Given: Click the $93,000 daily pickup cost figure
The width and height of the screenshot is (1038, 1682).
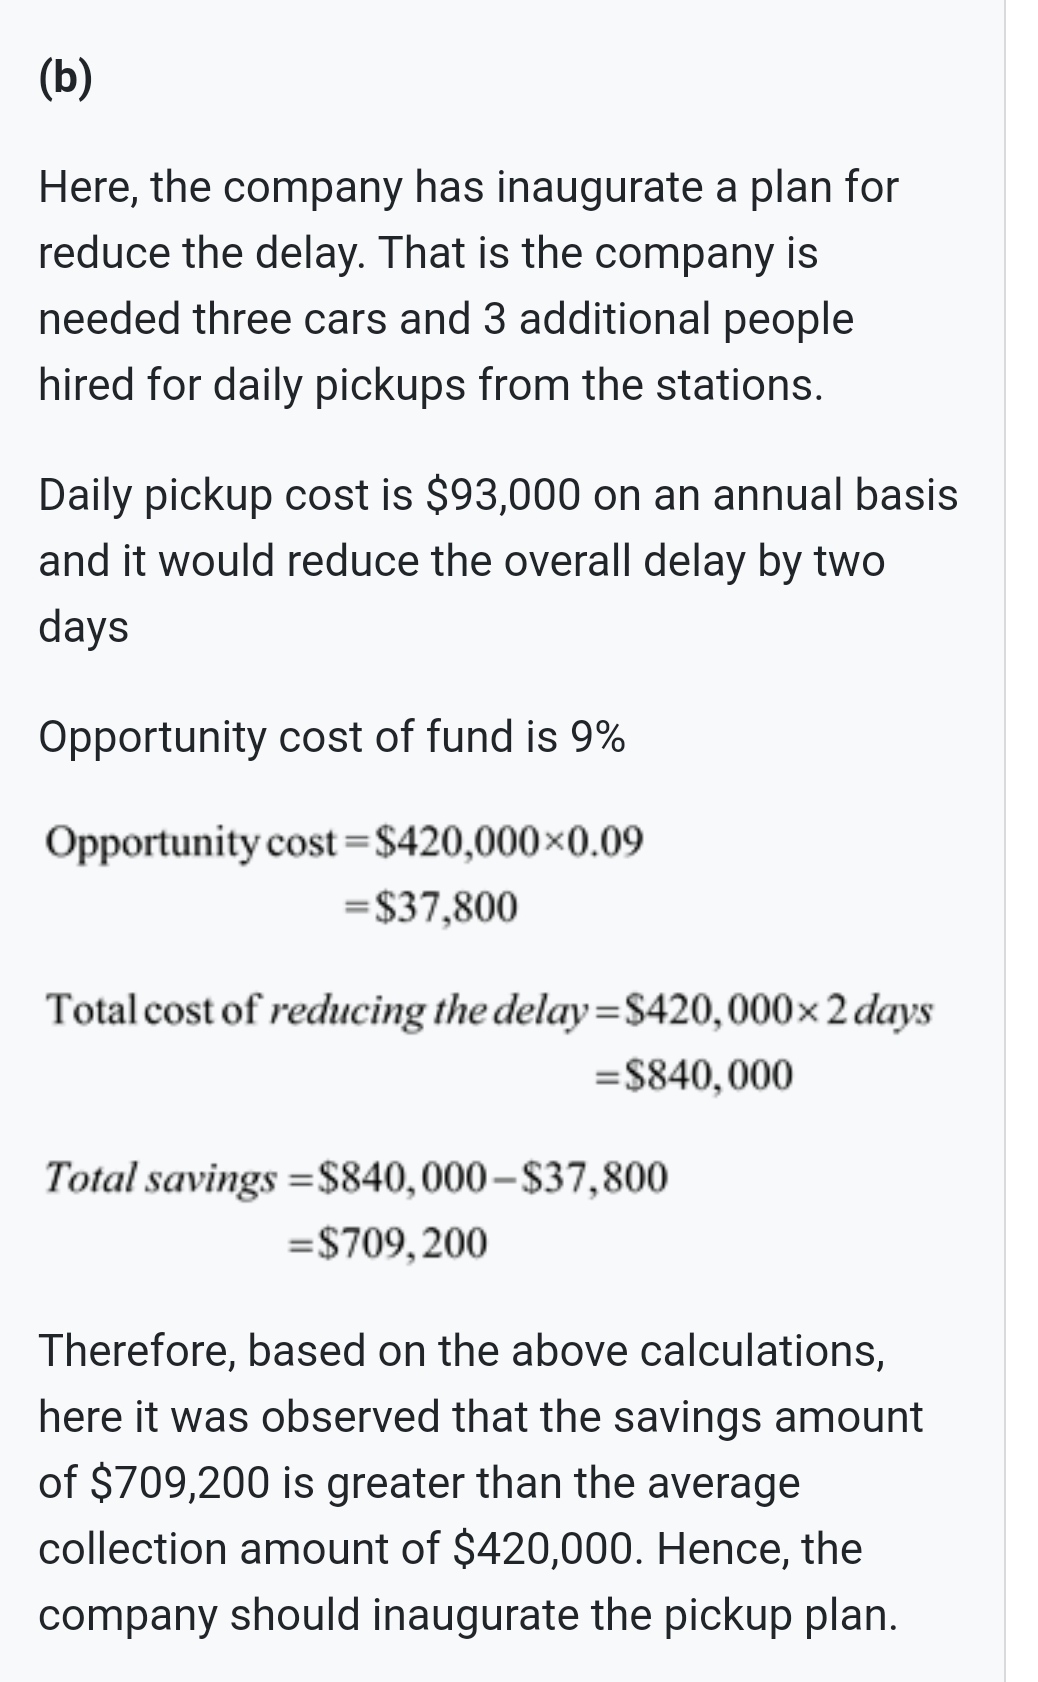Looking at the screenshot, I should [502, 495].
